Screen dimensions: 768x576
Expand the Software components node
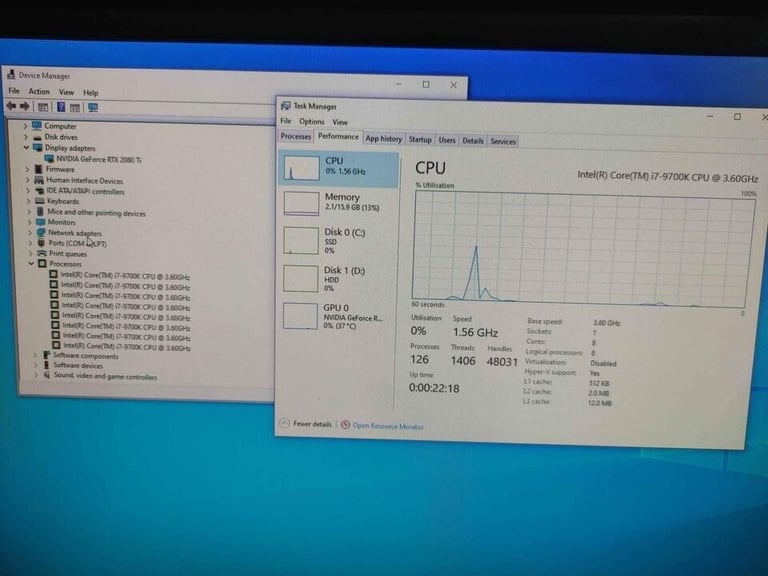pos(35,355)
